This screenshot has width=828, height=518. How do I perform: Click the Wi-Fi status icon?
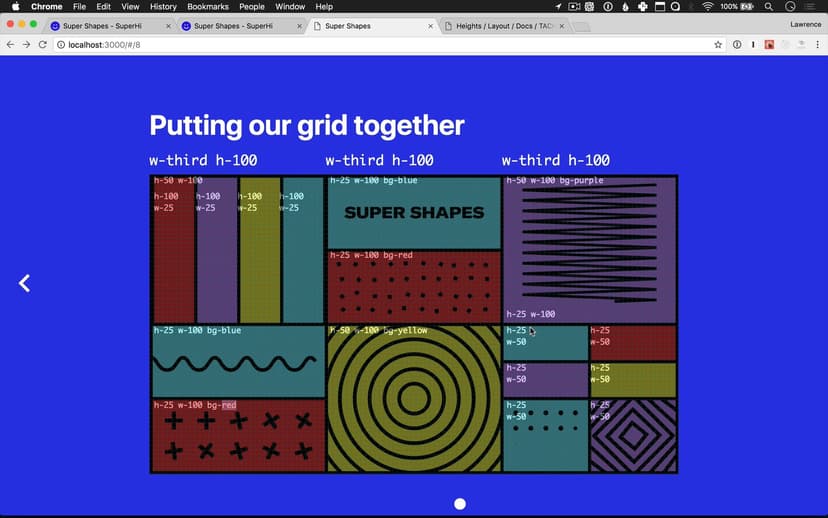click(x=708, y=7)
